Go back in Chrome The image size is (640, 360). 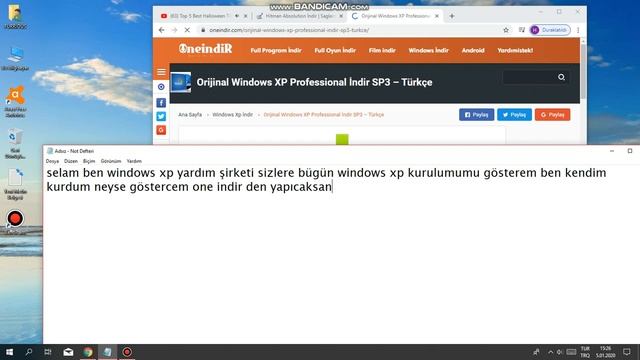pos(162,30)
